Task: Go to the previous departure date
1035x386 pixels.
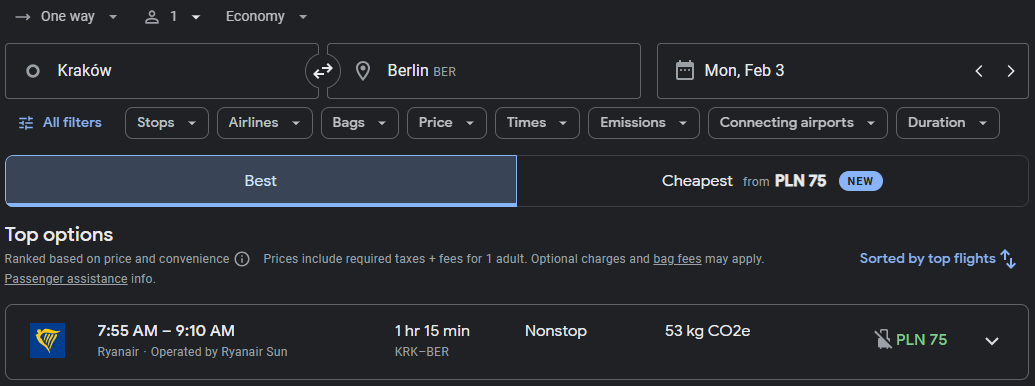Action: pos(979,71)
